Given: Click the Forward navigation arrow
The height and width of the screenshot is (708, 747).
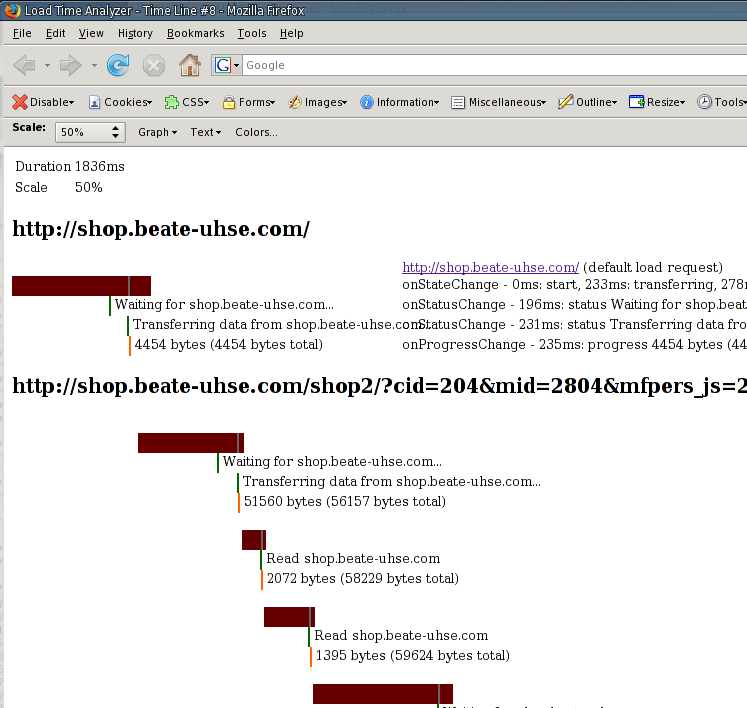Looking at the screenshot, I should point(71,65).
